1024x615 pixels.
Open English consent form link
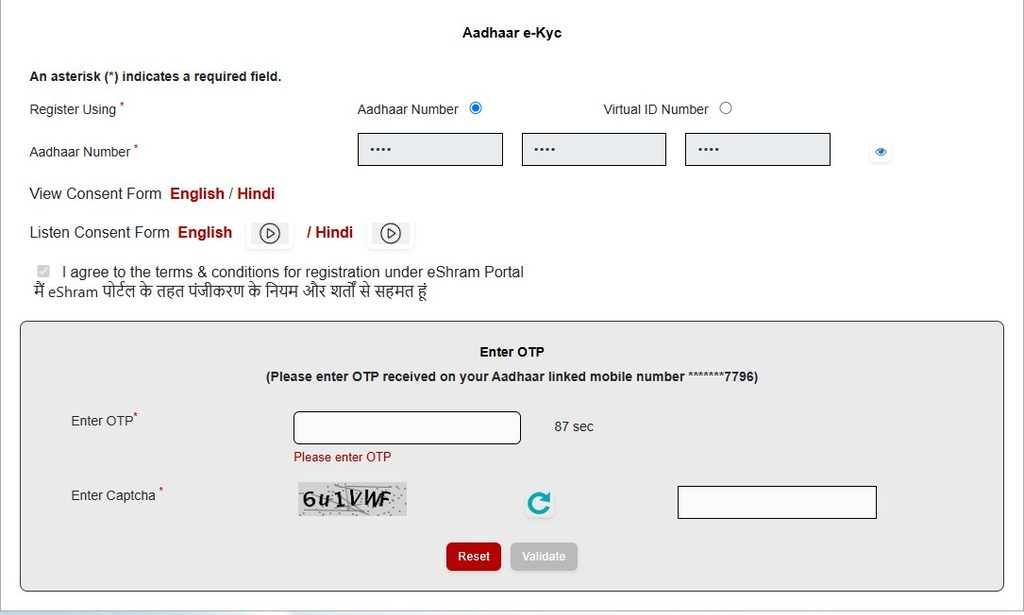(197, 194)
